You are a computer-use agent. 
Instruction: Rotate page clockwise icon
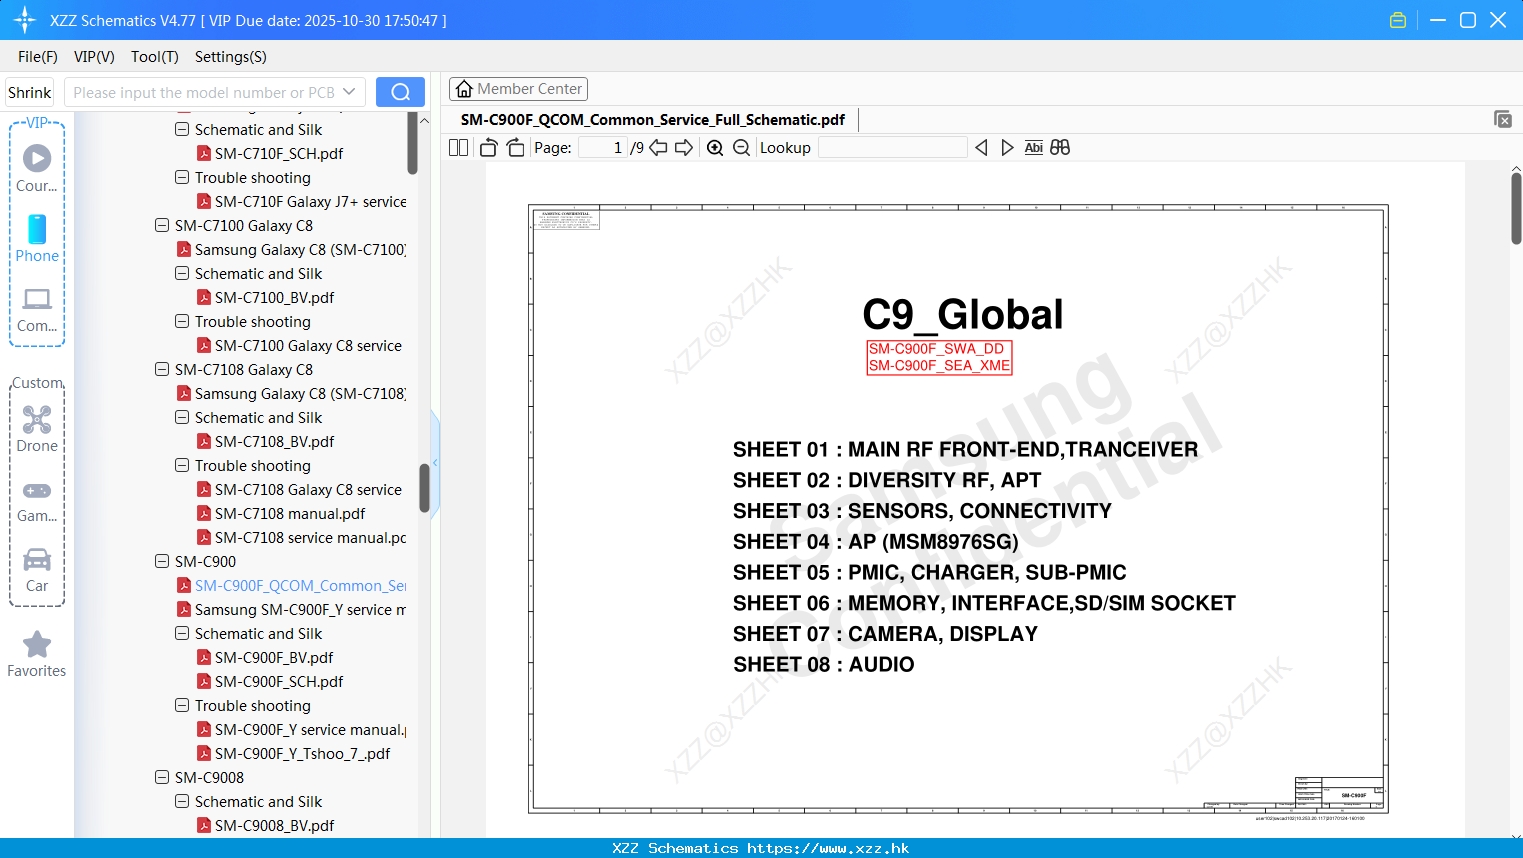(x=515, y=148)
